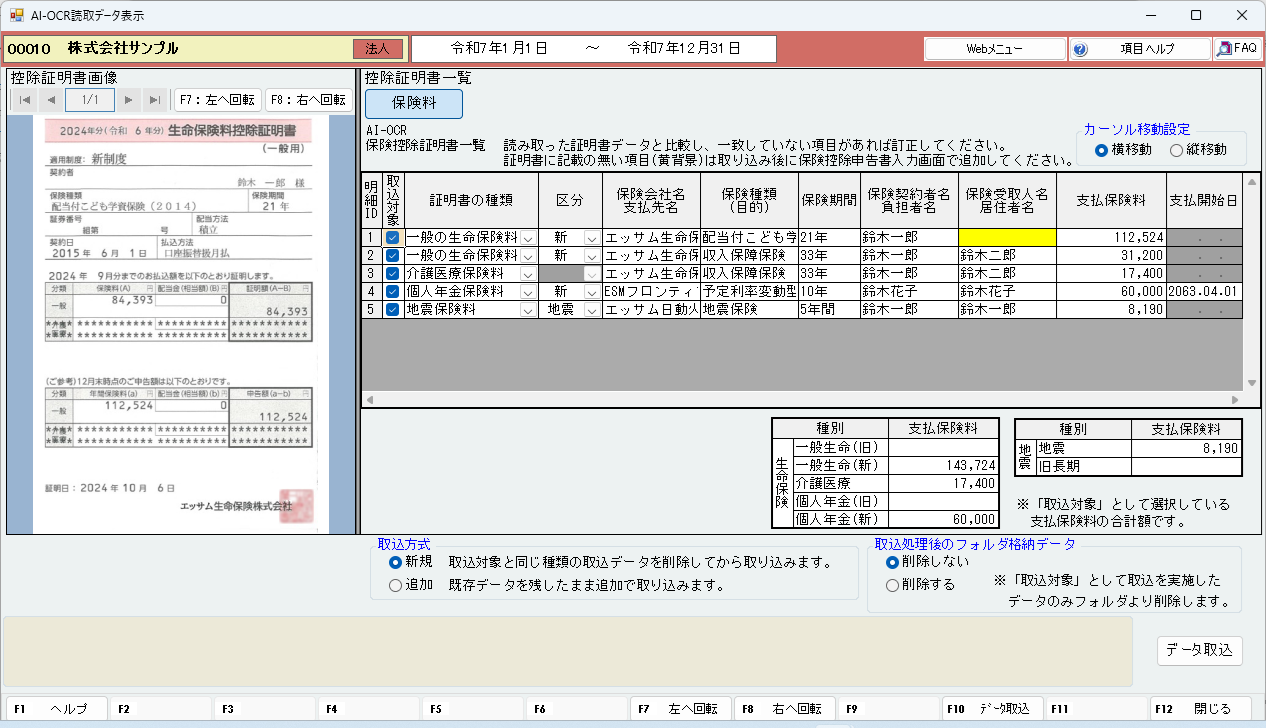Go to last certificate image page
Screen dimensions: 1266x728
(154, 100)
